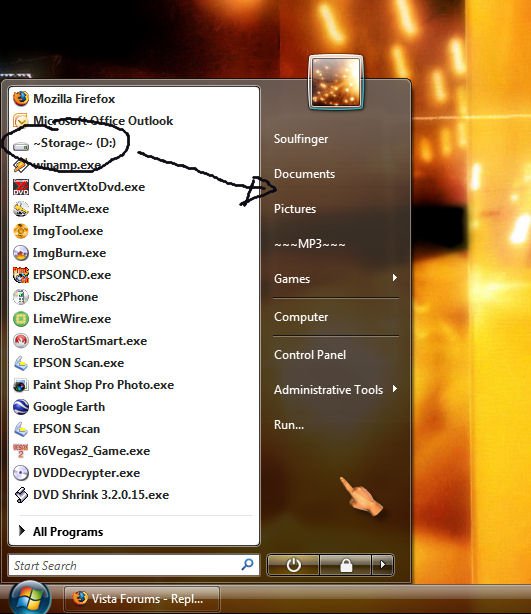
Task: Launch the ImgBurn.exe icon
Action: click(21, 253)
